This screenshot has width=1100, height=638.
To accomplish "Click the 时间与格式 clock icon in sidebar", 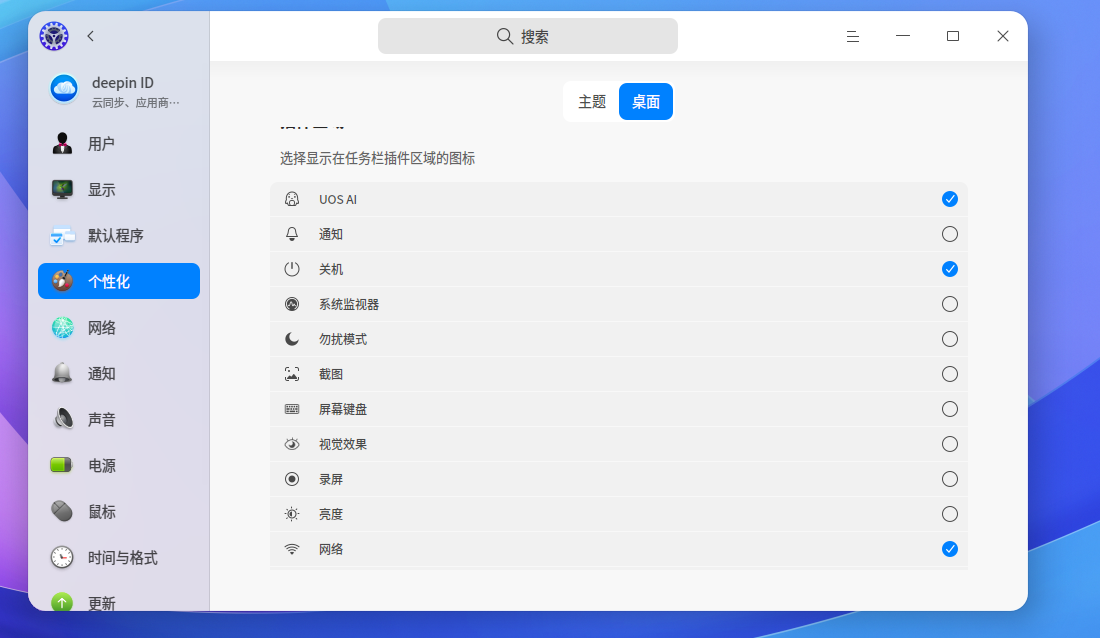I will [x=62, y=558].
